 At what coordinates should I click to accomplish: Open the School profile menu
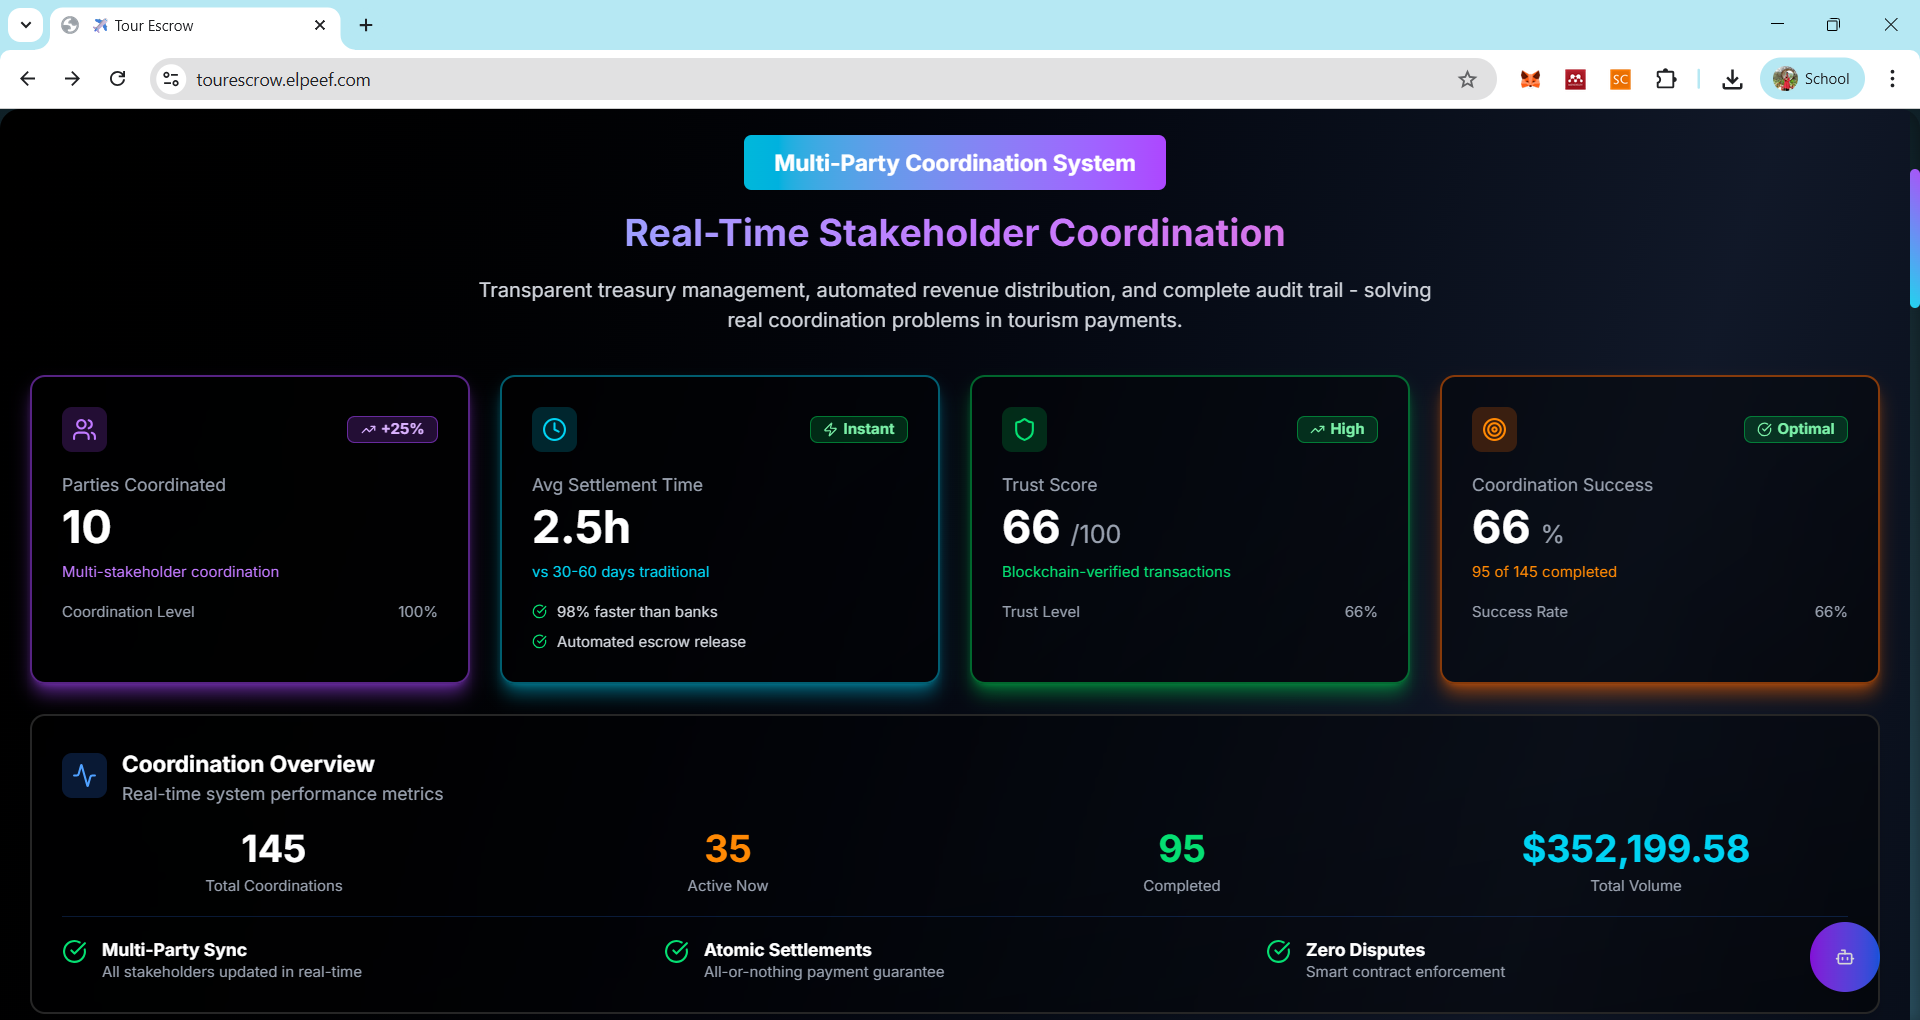click(1812, 79)
